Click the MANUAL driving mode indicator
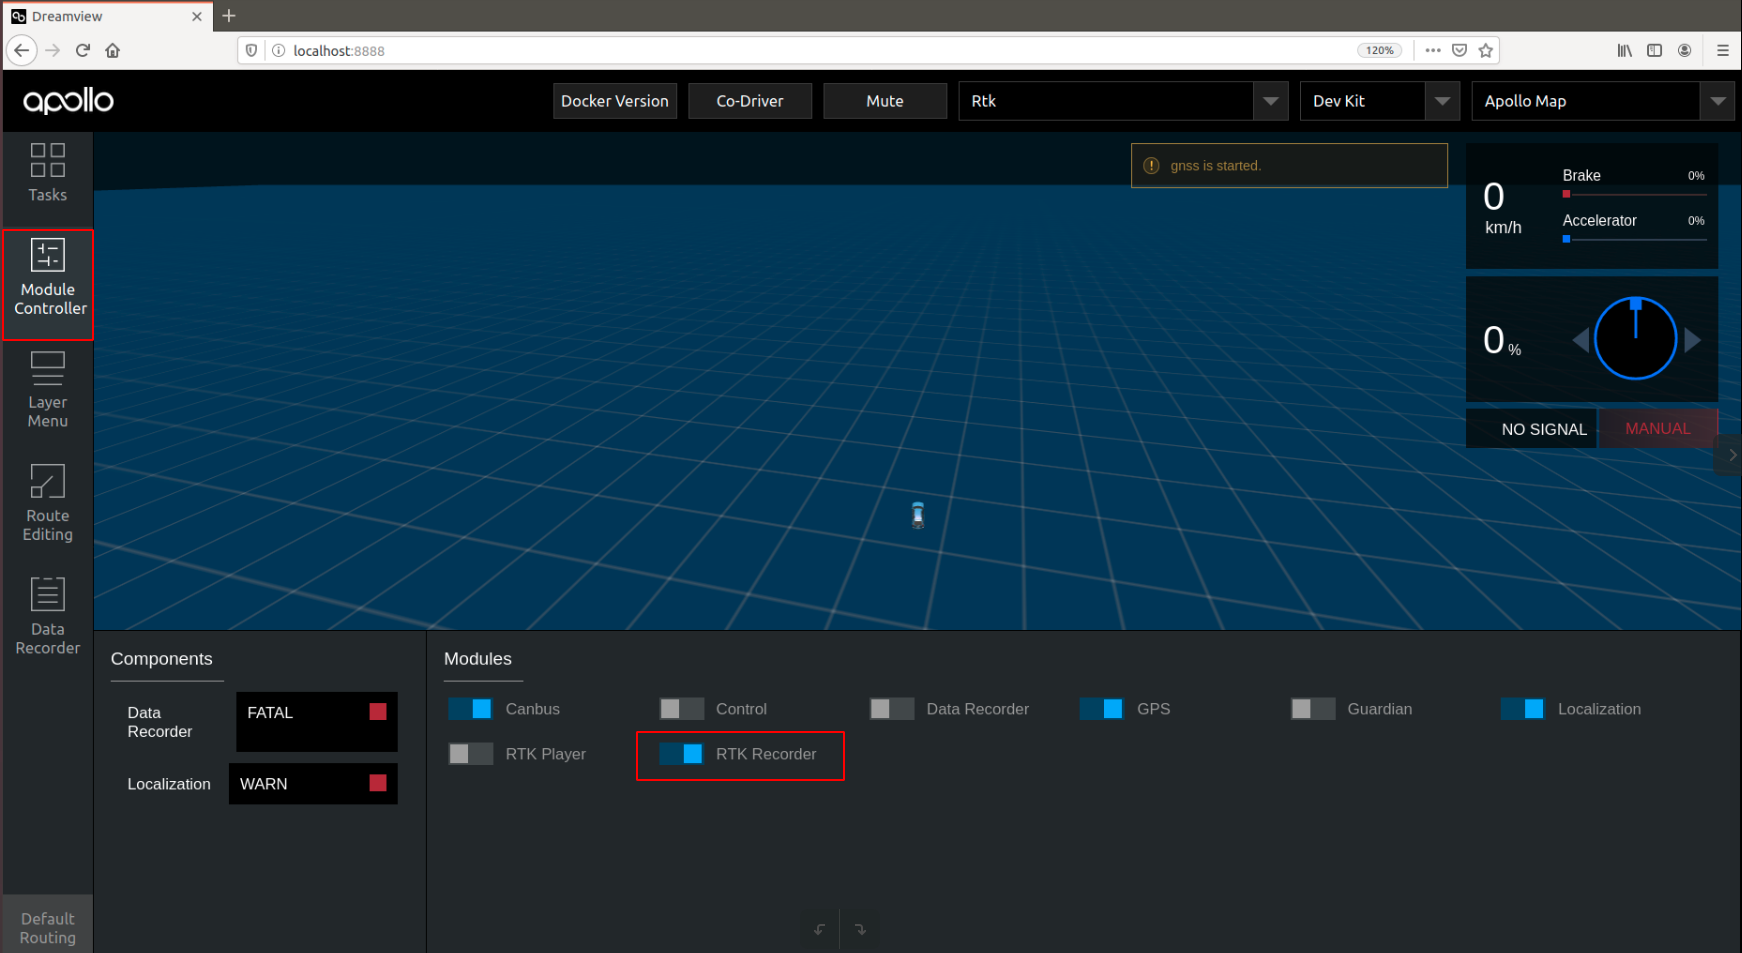The image size is (1742, 953). click(1658, 428)
